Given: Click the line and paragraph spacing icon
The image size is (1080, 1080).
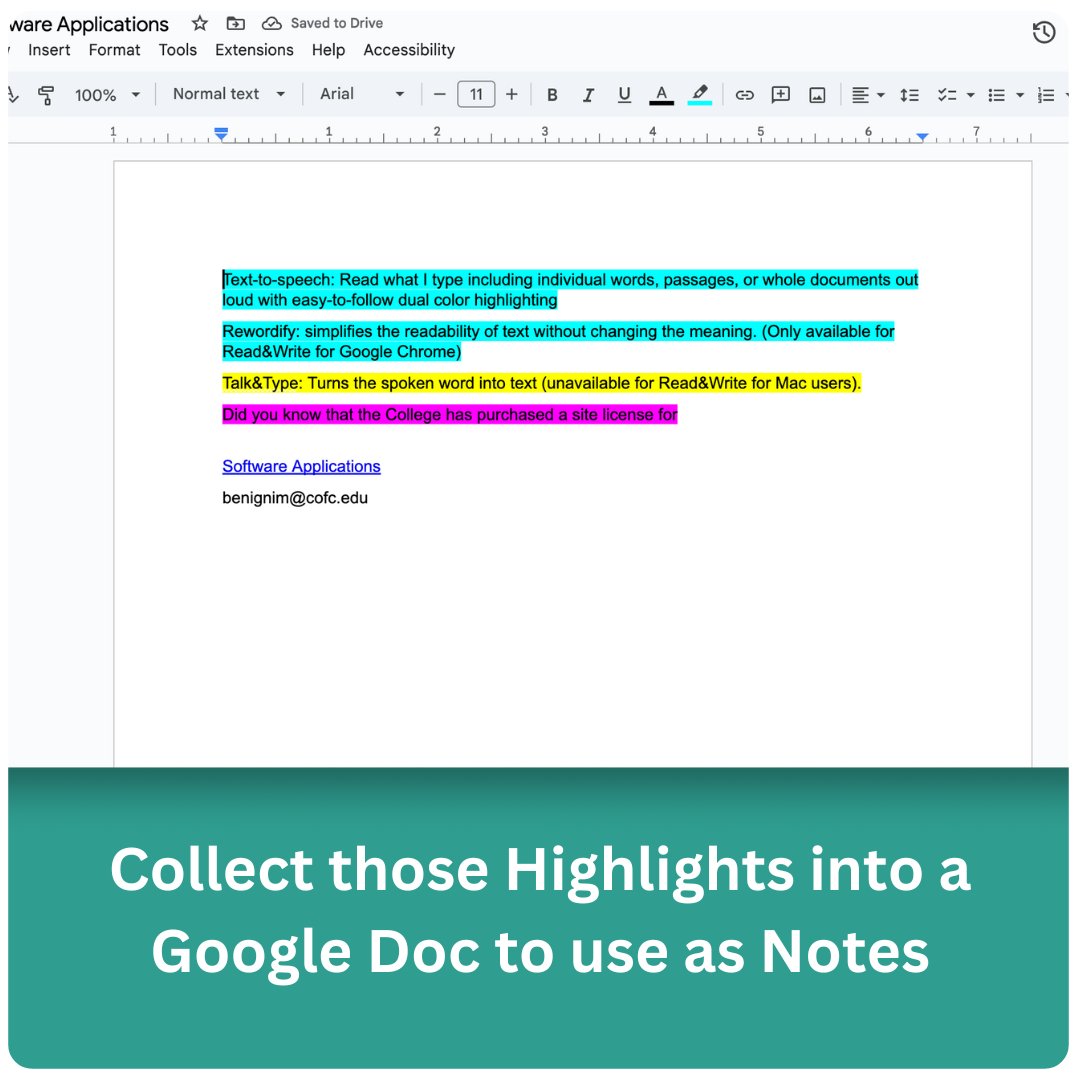Looking at the screenshot, I should click(x=909, y=95).
